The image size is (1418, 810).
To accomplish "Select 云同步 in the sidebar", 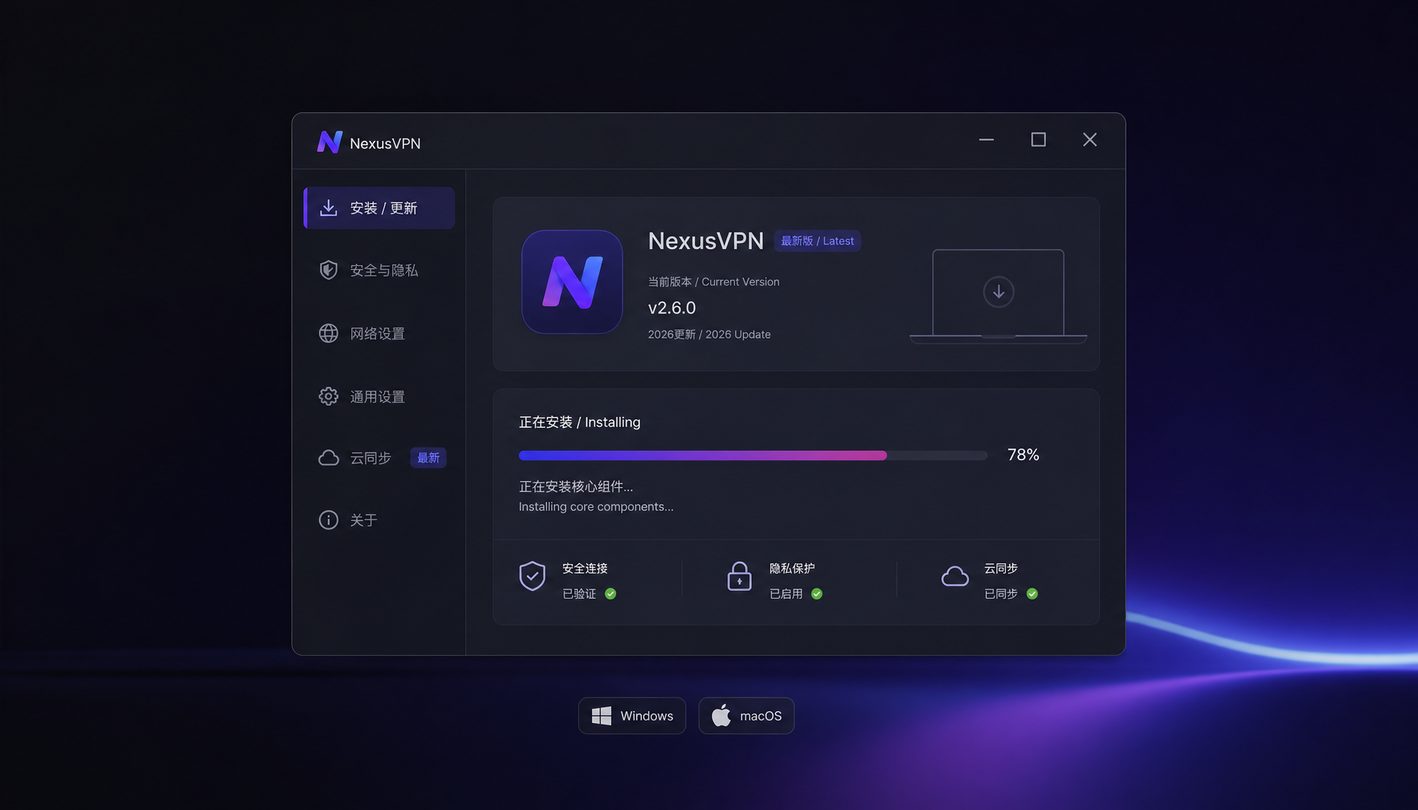I will pyautogui.click(x=379, y=458).
